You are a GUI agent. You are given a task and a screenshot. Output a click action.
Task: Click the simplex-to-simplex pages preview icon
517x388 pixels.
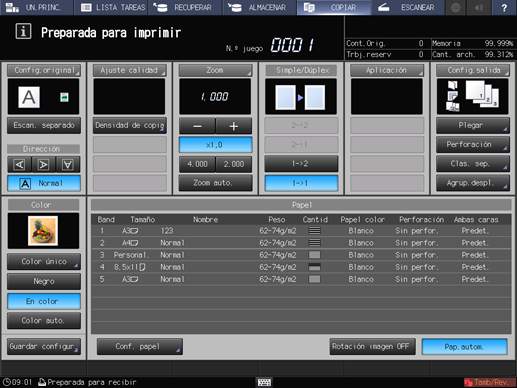[x=300, y=97]
